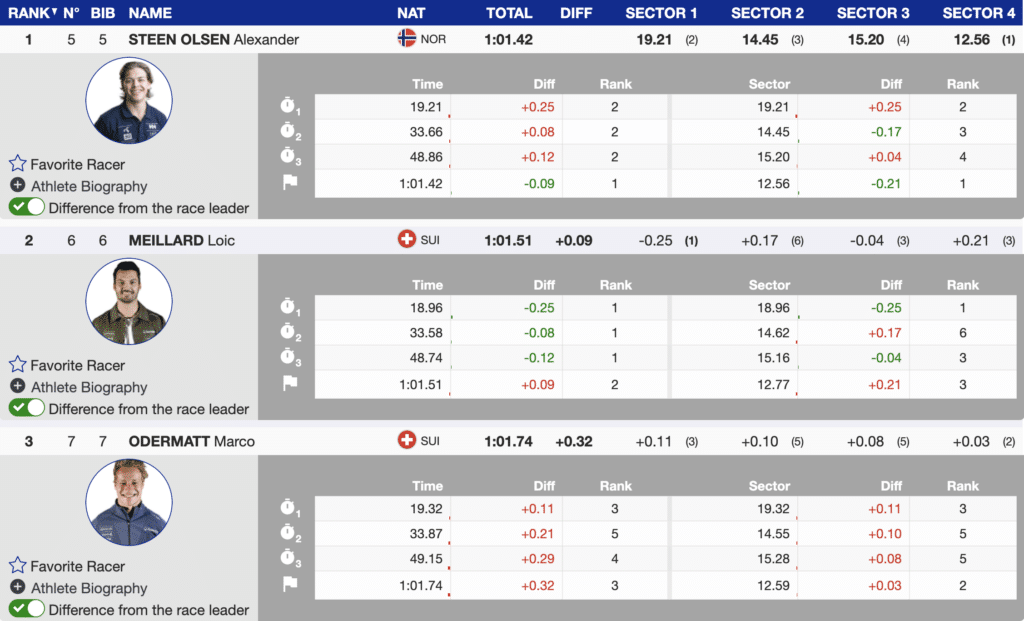Click Meillard's Swiss flag icon

pyautogui.click(x=407, y=240)
